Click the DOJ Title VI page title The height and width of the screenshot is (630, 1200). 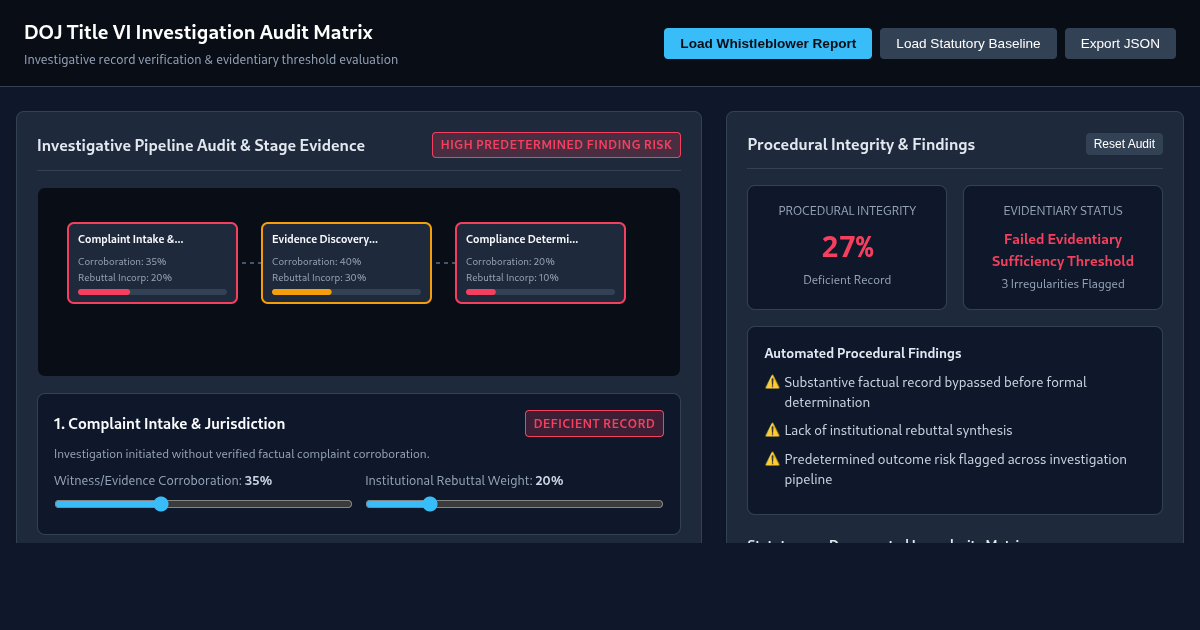[198, 32]
